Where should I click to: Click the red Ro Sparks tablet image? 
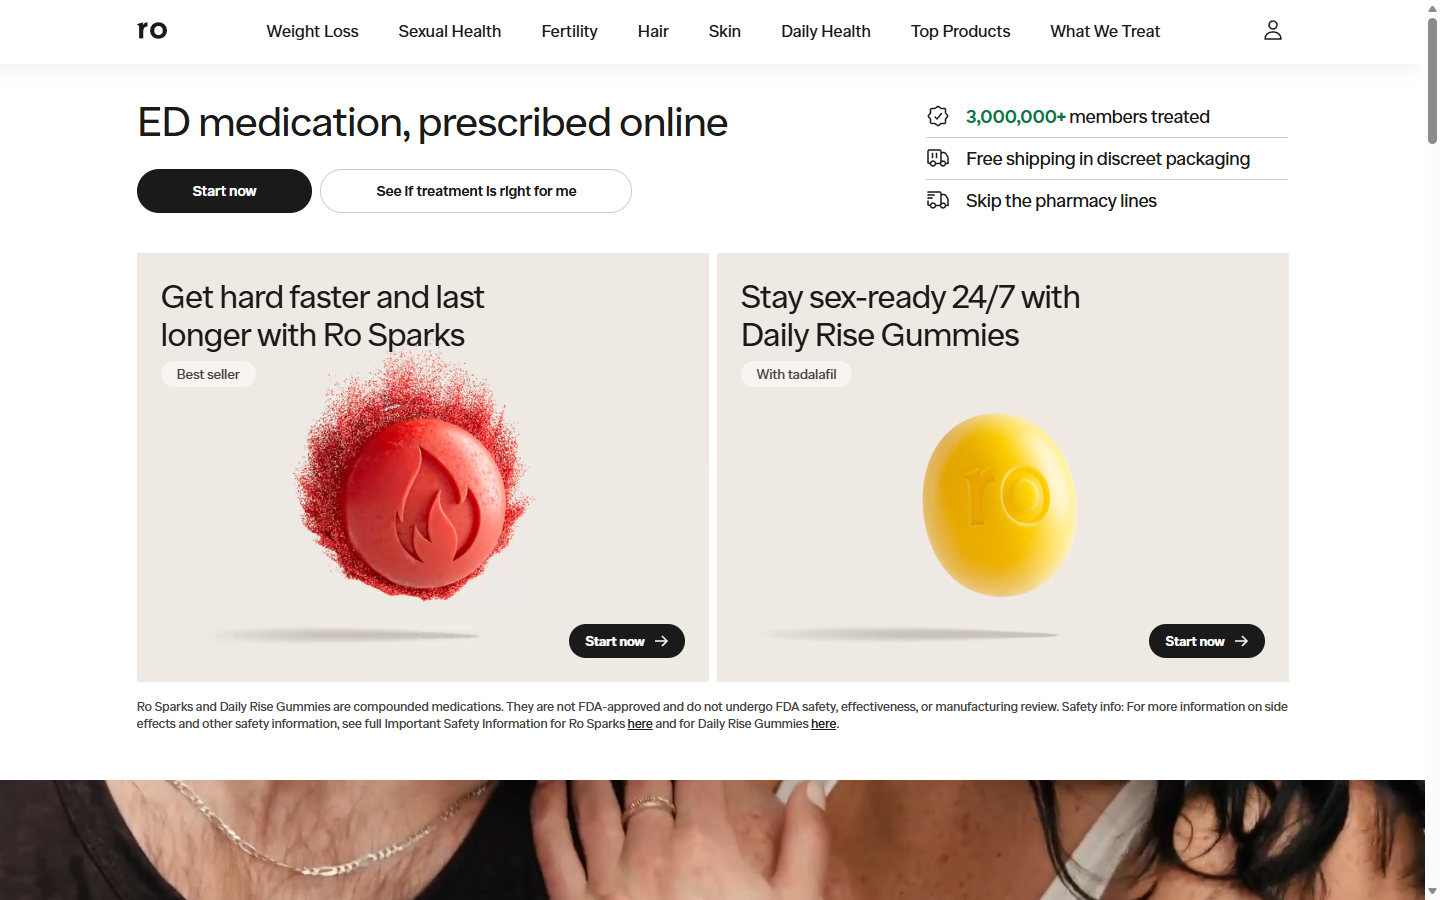point(414,478)
